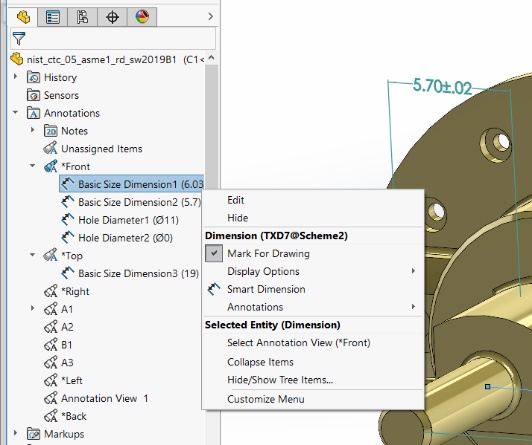Select the Unassigned Items tree label
This screenshot has height=445, width=532.
(101, 149)
